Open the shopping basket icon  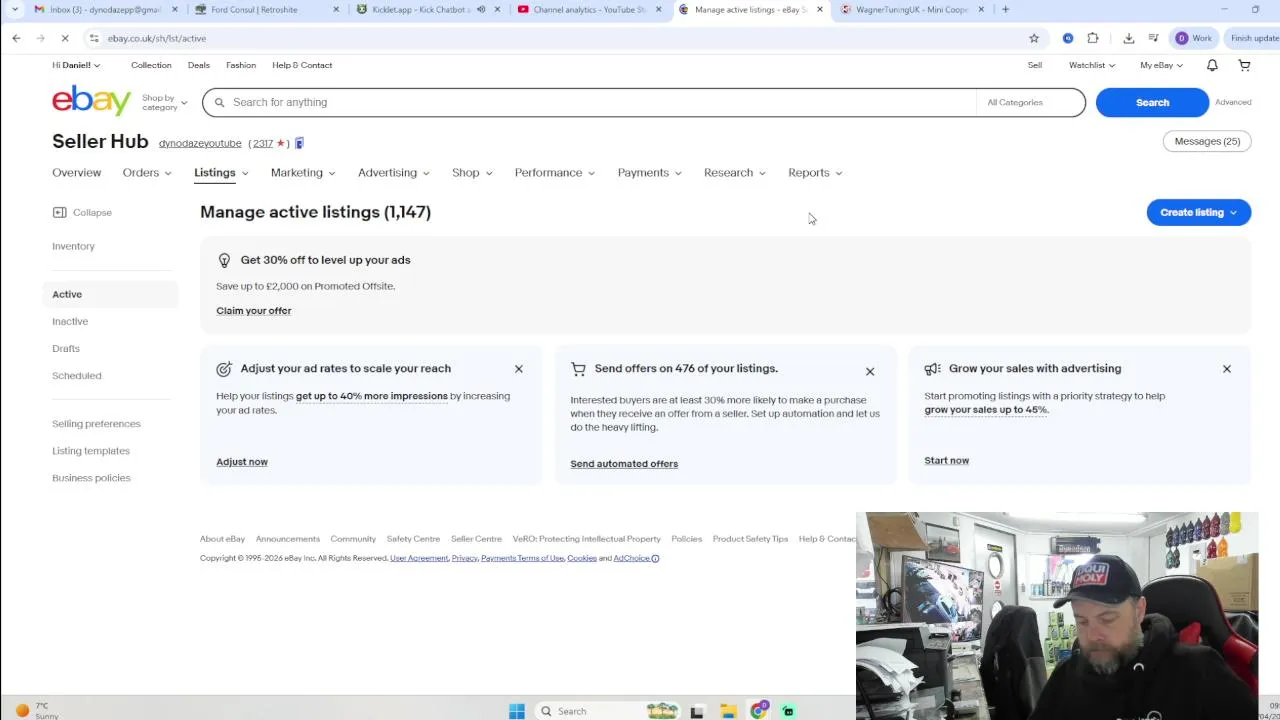click(1244, 65)
